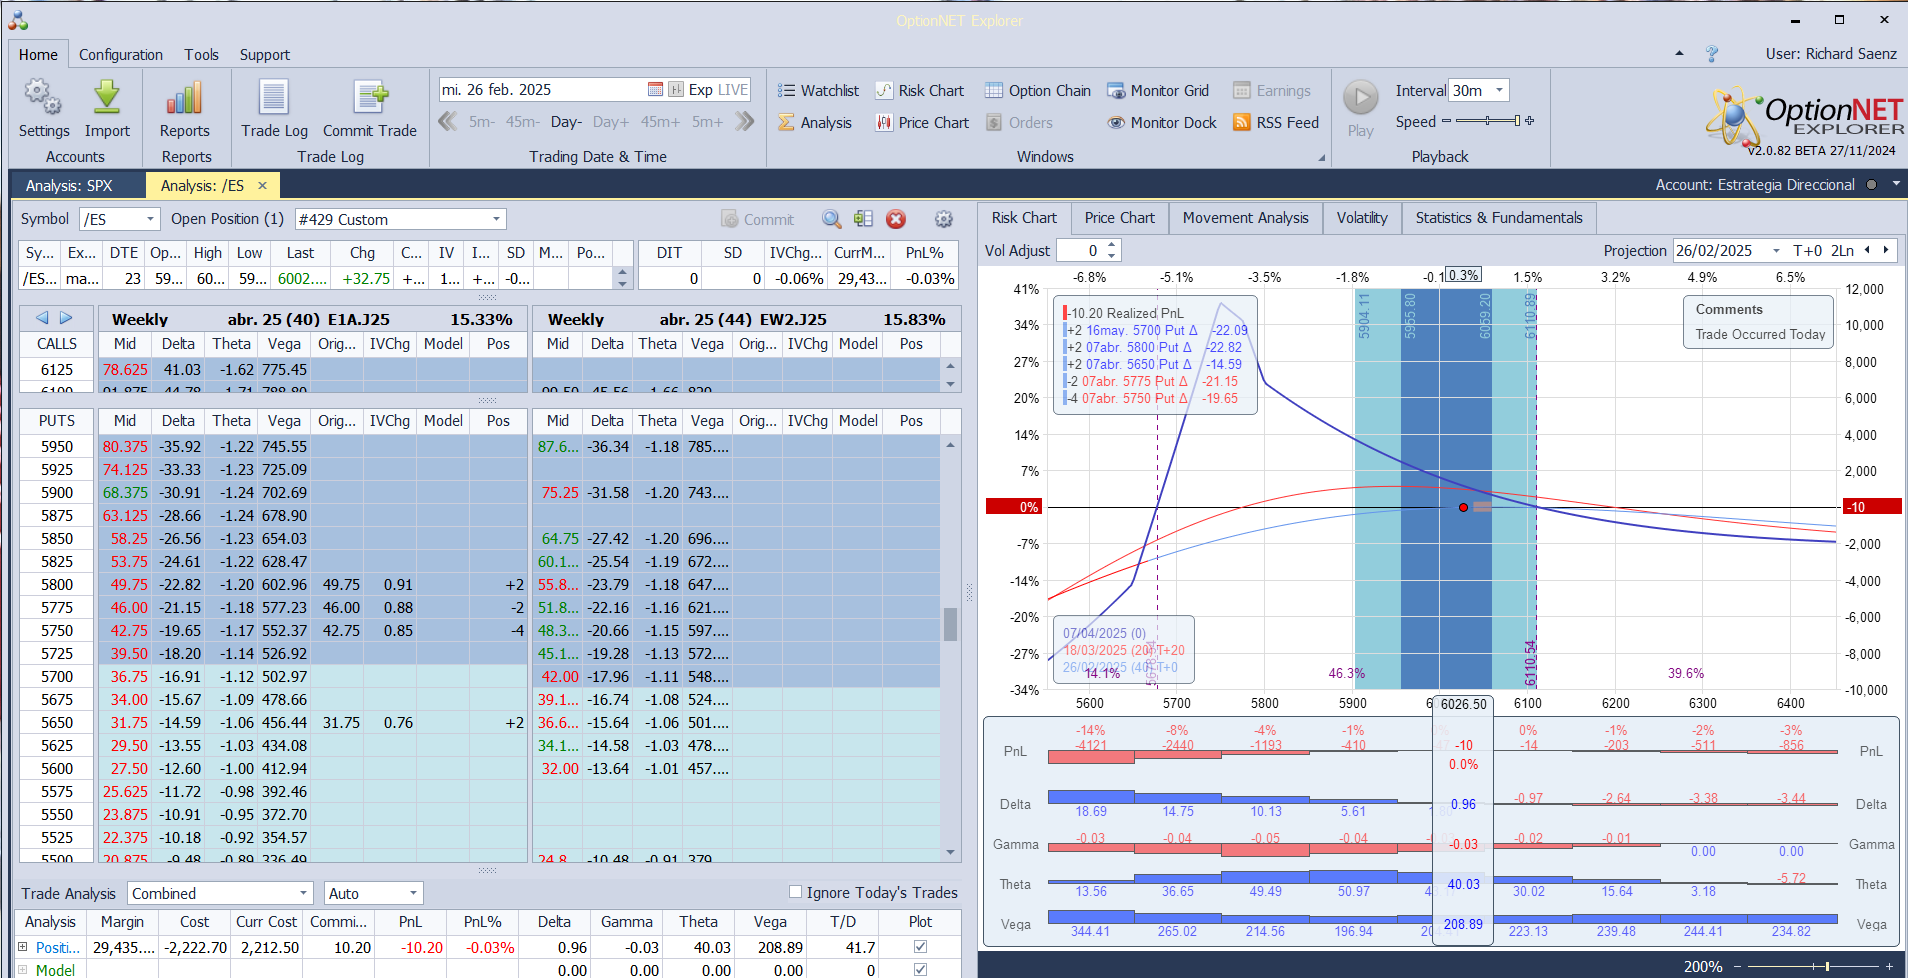Adjust the zoom slider near 200%

tap(1811, 966)
